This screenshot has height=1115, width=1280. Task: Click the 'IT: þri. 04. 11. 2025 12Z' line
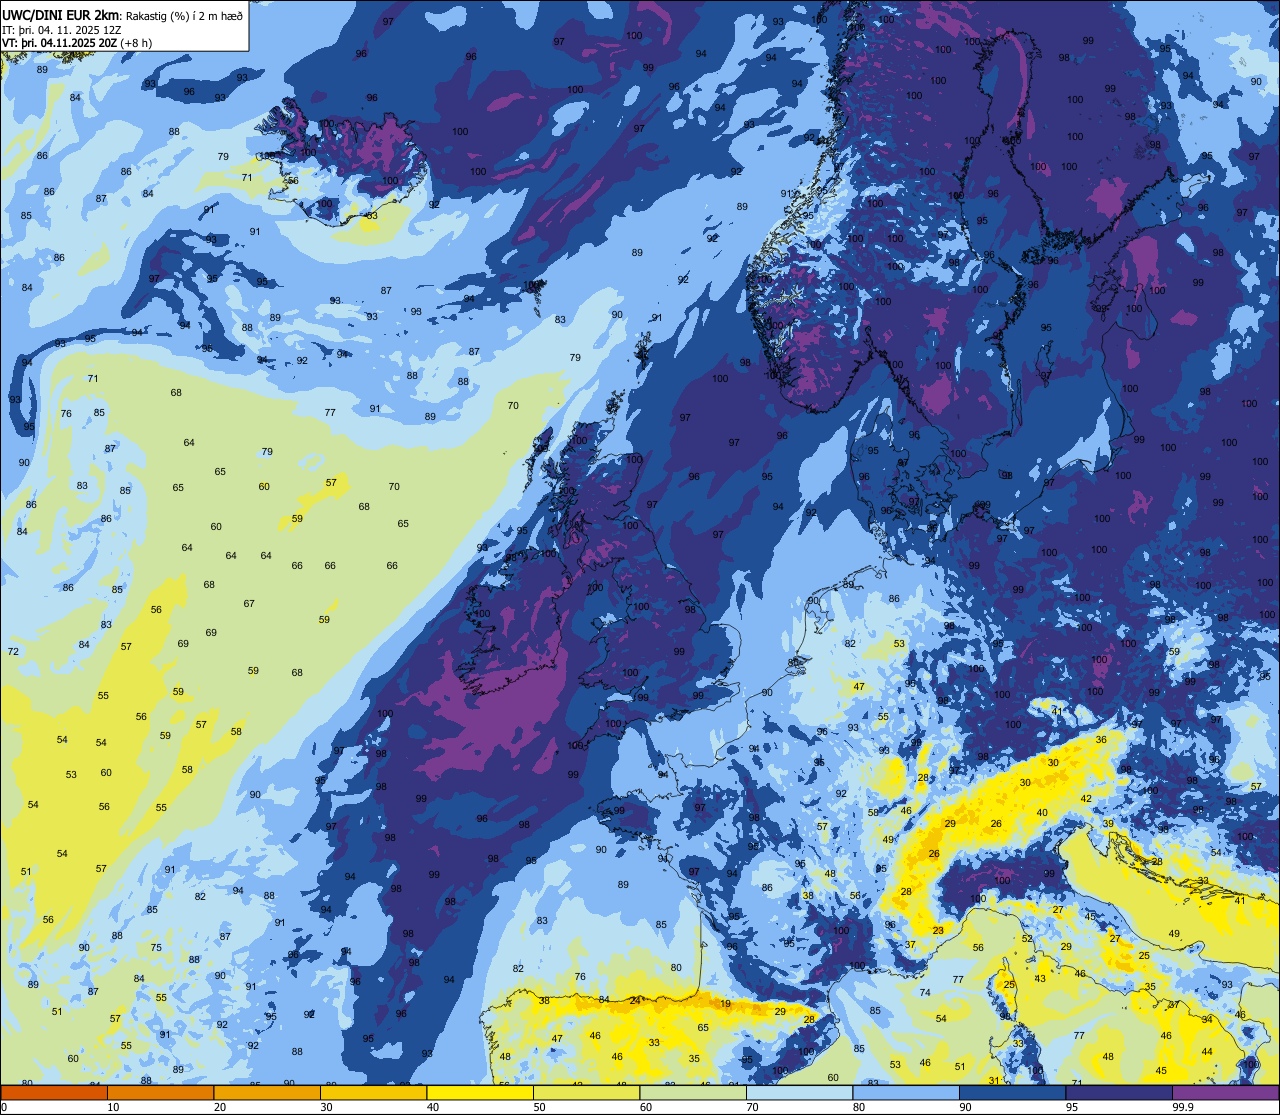tap(62, 29)
